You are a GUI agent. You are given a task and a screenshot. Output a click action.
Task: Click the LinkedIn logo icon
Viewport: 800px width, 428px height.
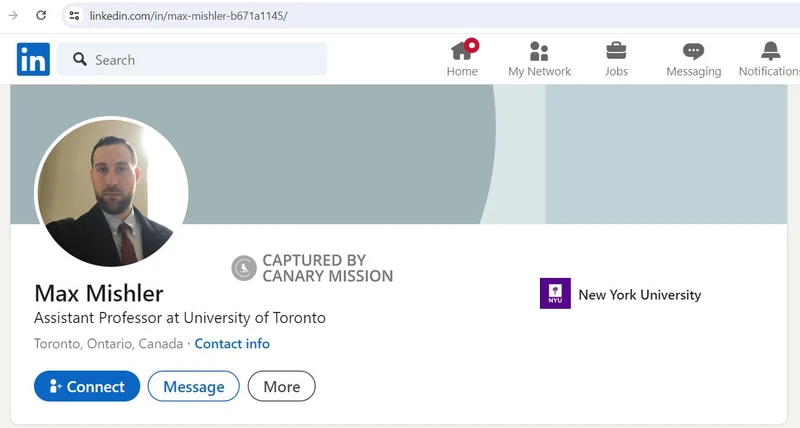pos(33,59)
